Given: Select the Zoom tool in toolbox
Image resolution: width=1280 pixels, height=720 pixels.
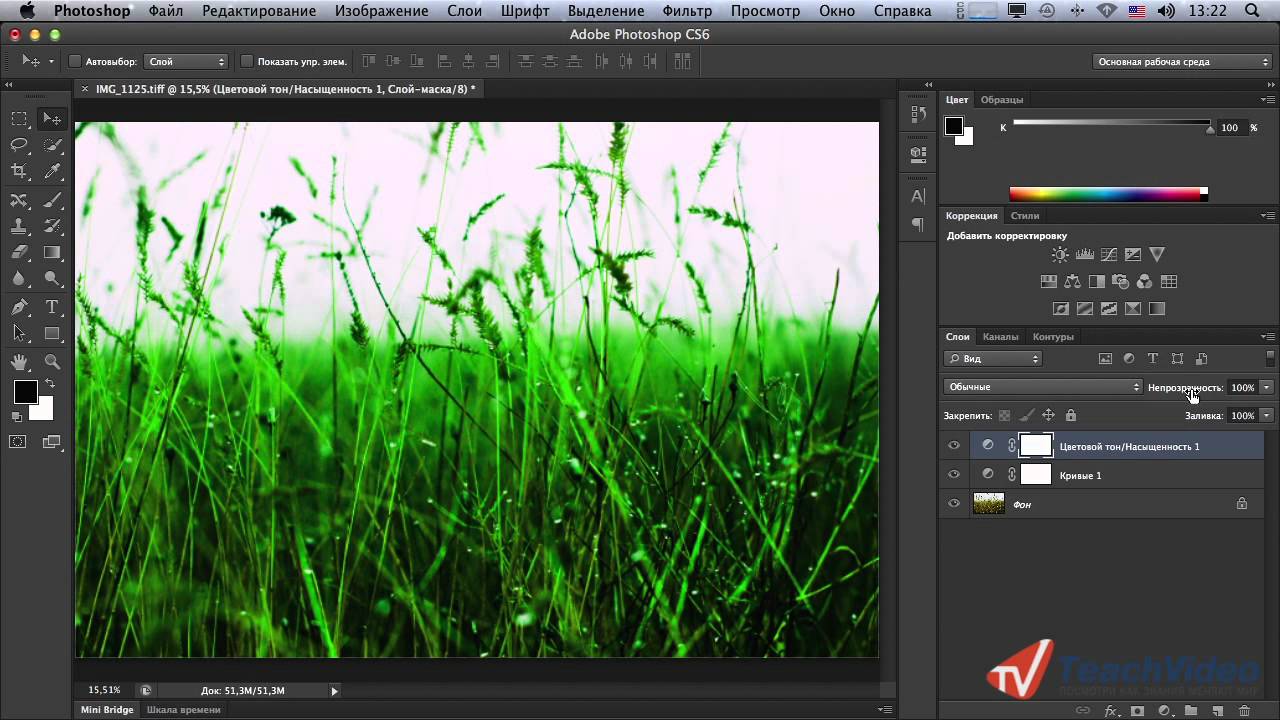Looking at the screenshot, I should [x=52, y=362].
